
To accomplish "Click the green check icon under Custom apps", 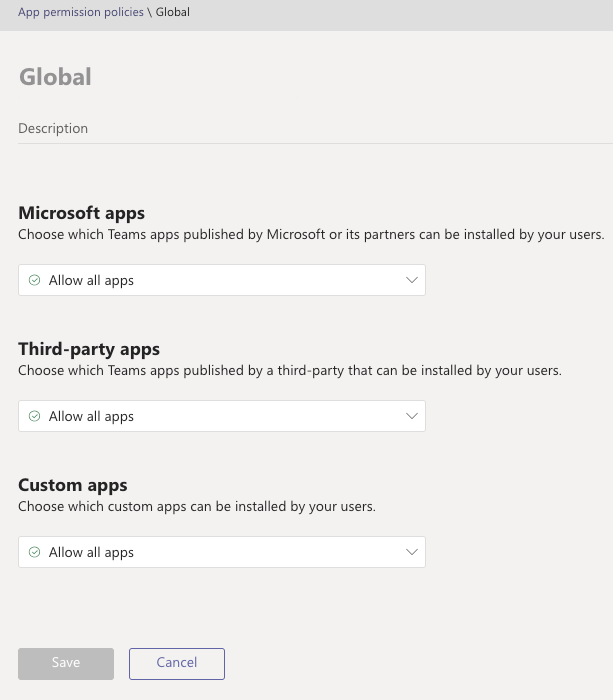I will coord(35,553).
